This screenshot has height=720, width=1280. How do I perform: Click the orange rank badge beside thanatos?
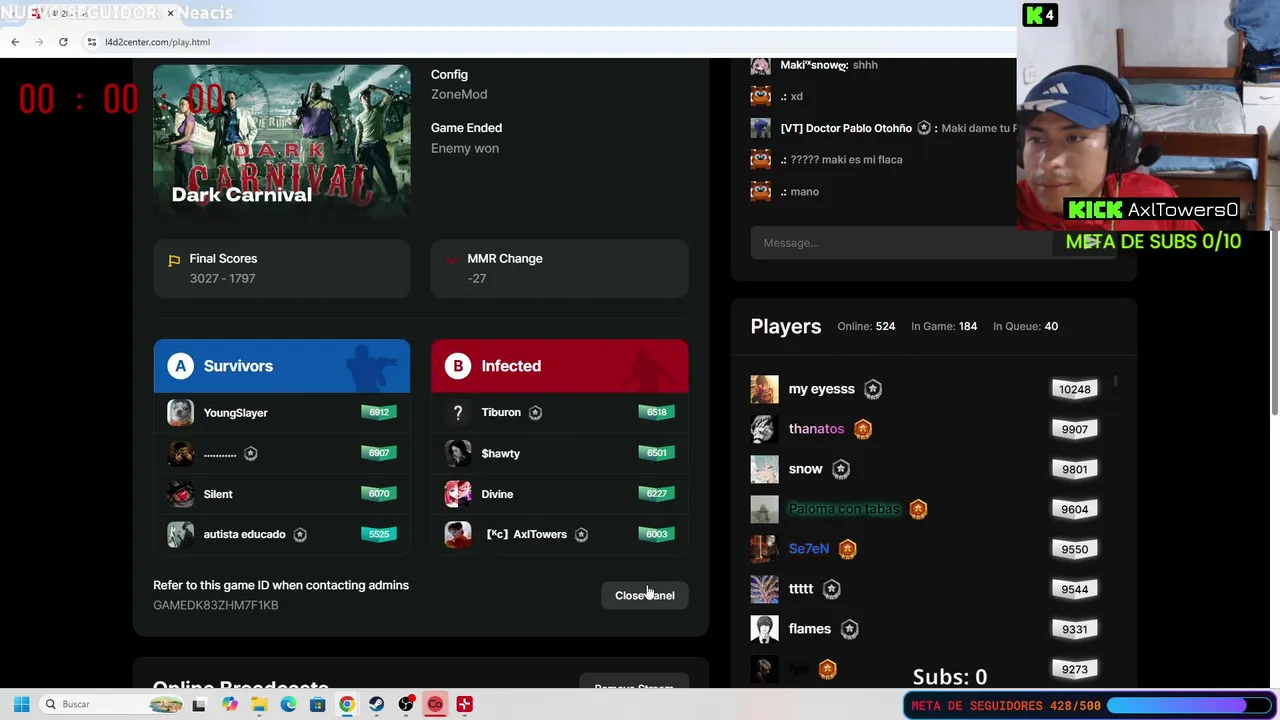click(x=863, y=429)
